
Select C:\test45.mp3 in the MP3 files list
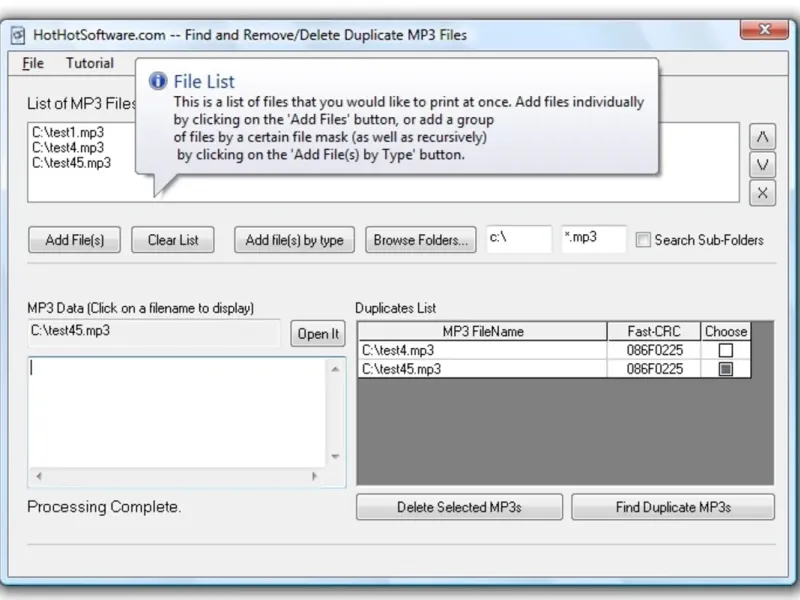pyautogui.click(x=71, y=163)
